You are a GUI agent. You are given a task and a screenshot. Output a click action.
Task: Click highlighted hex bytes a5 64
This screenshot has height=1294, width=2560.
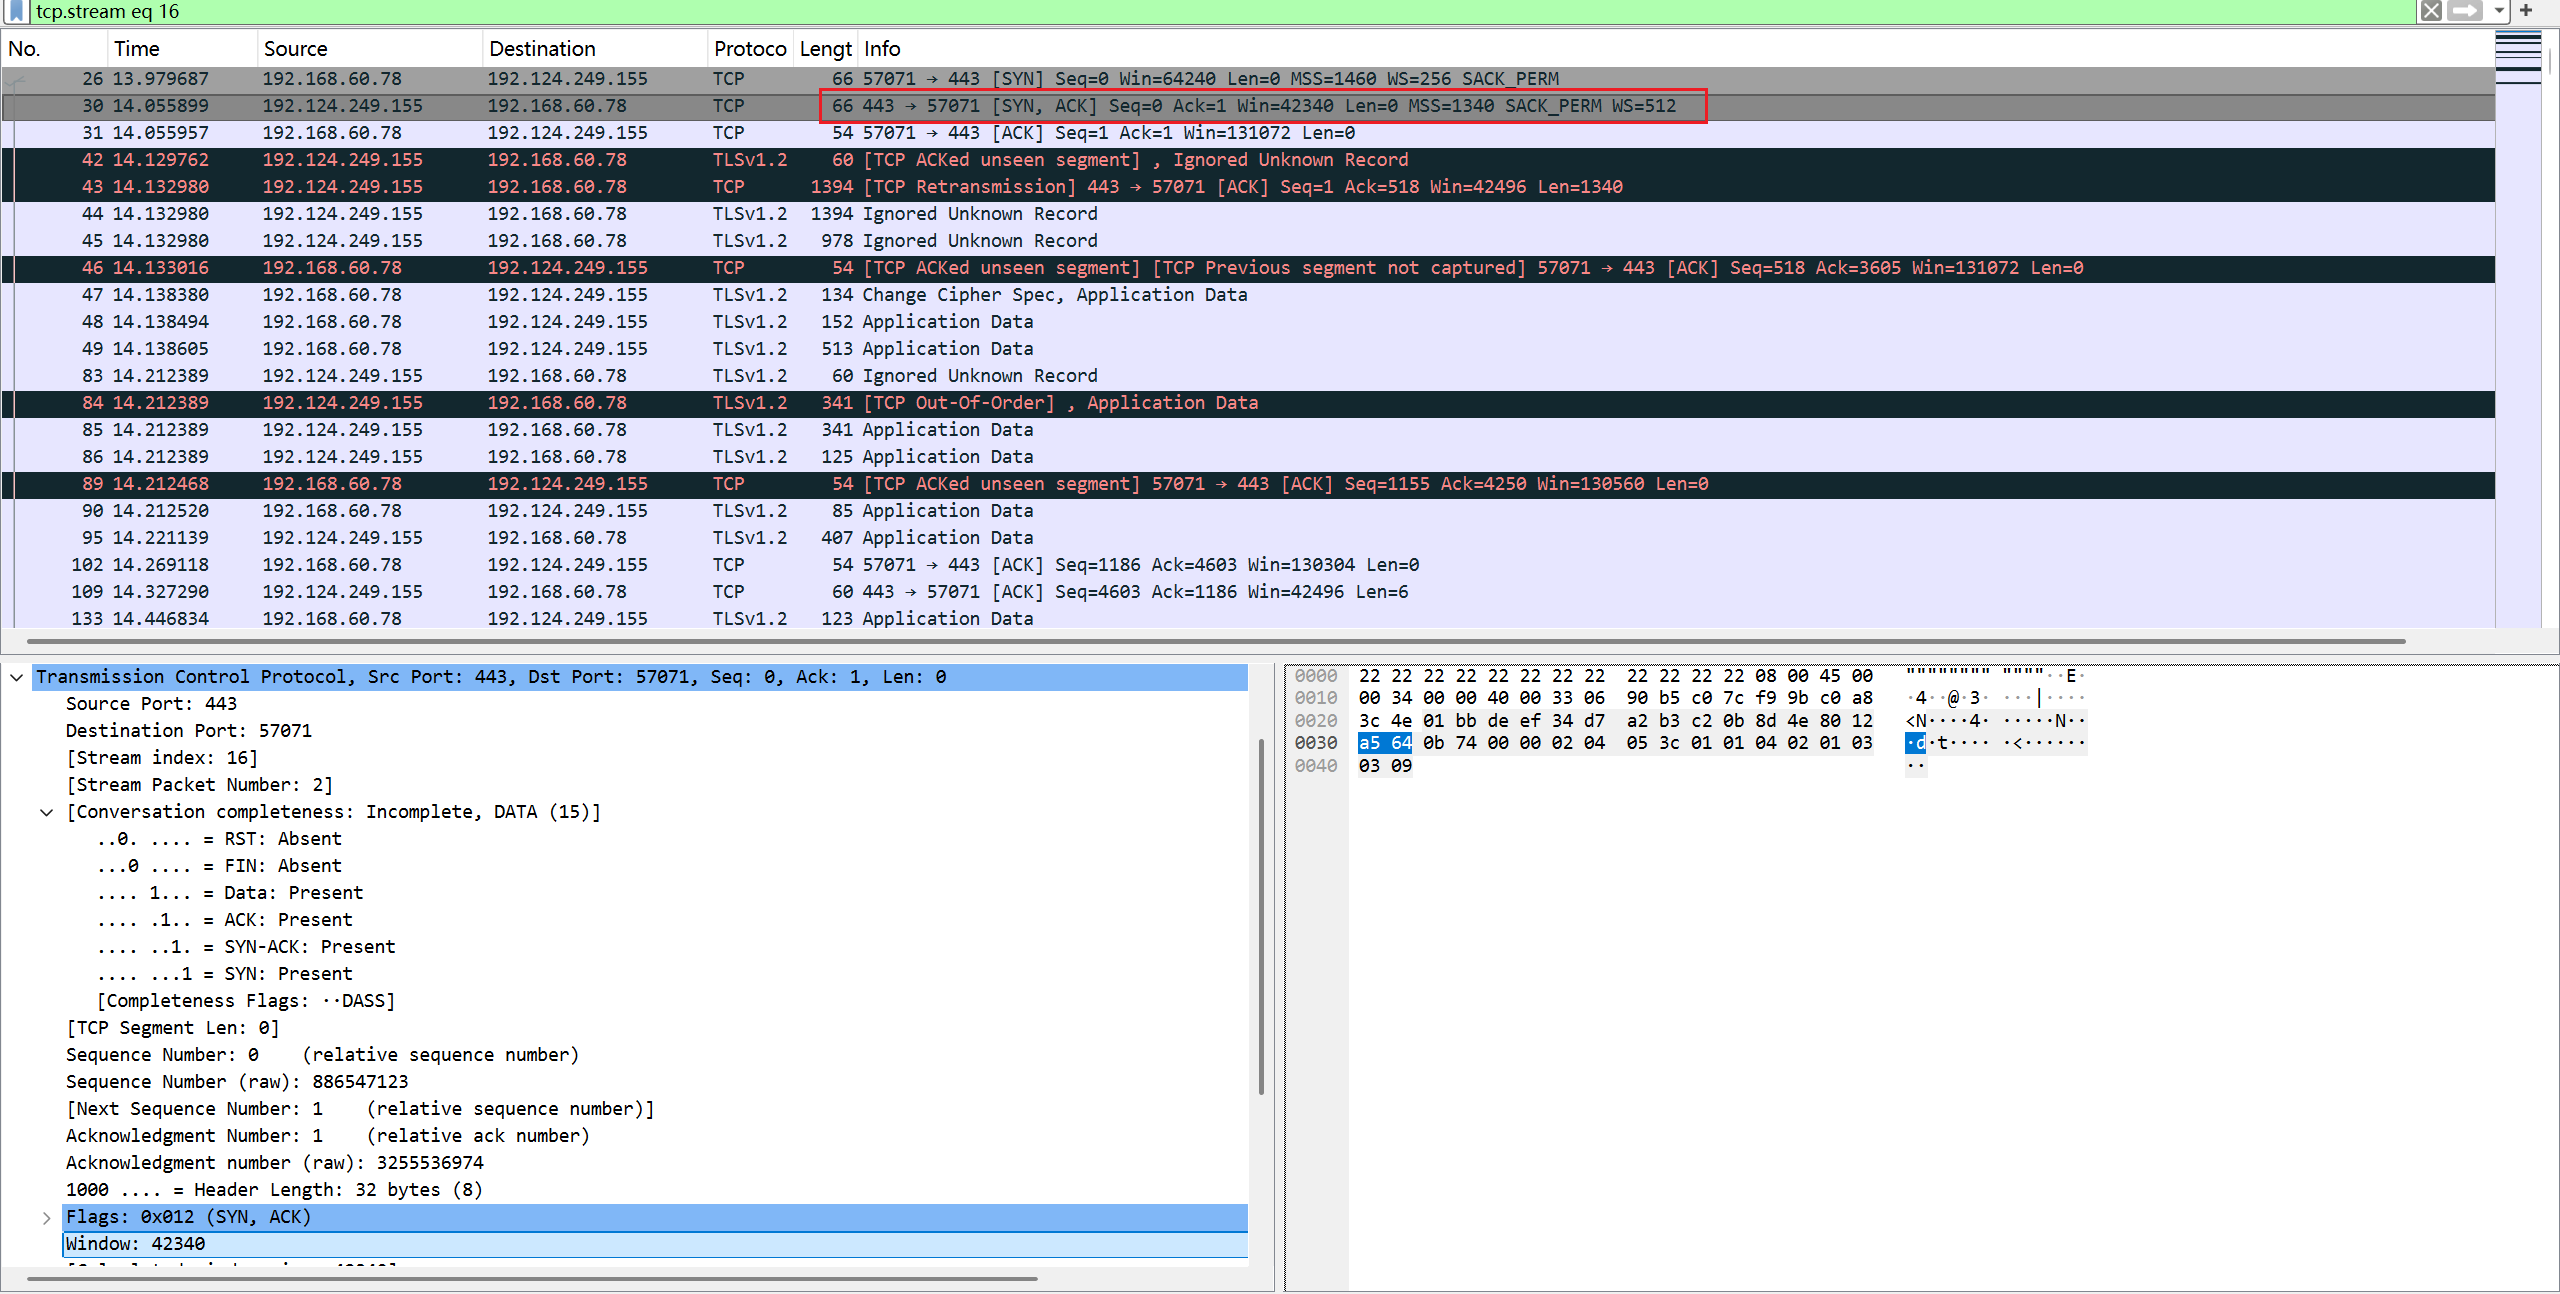(x=1385, y=743)
